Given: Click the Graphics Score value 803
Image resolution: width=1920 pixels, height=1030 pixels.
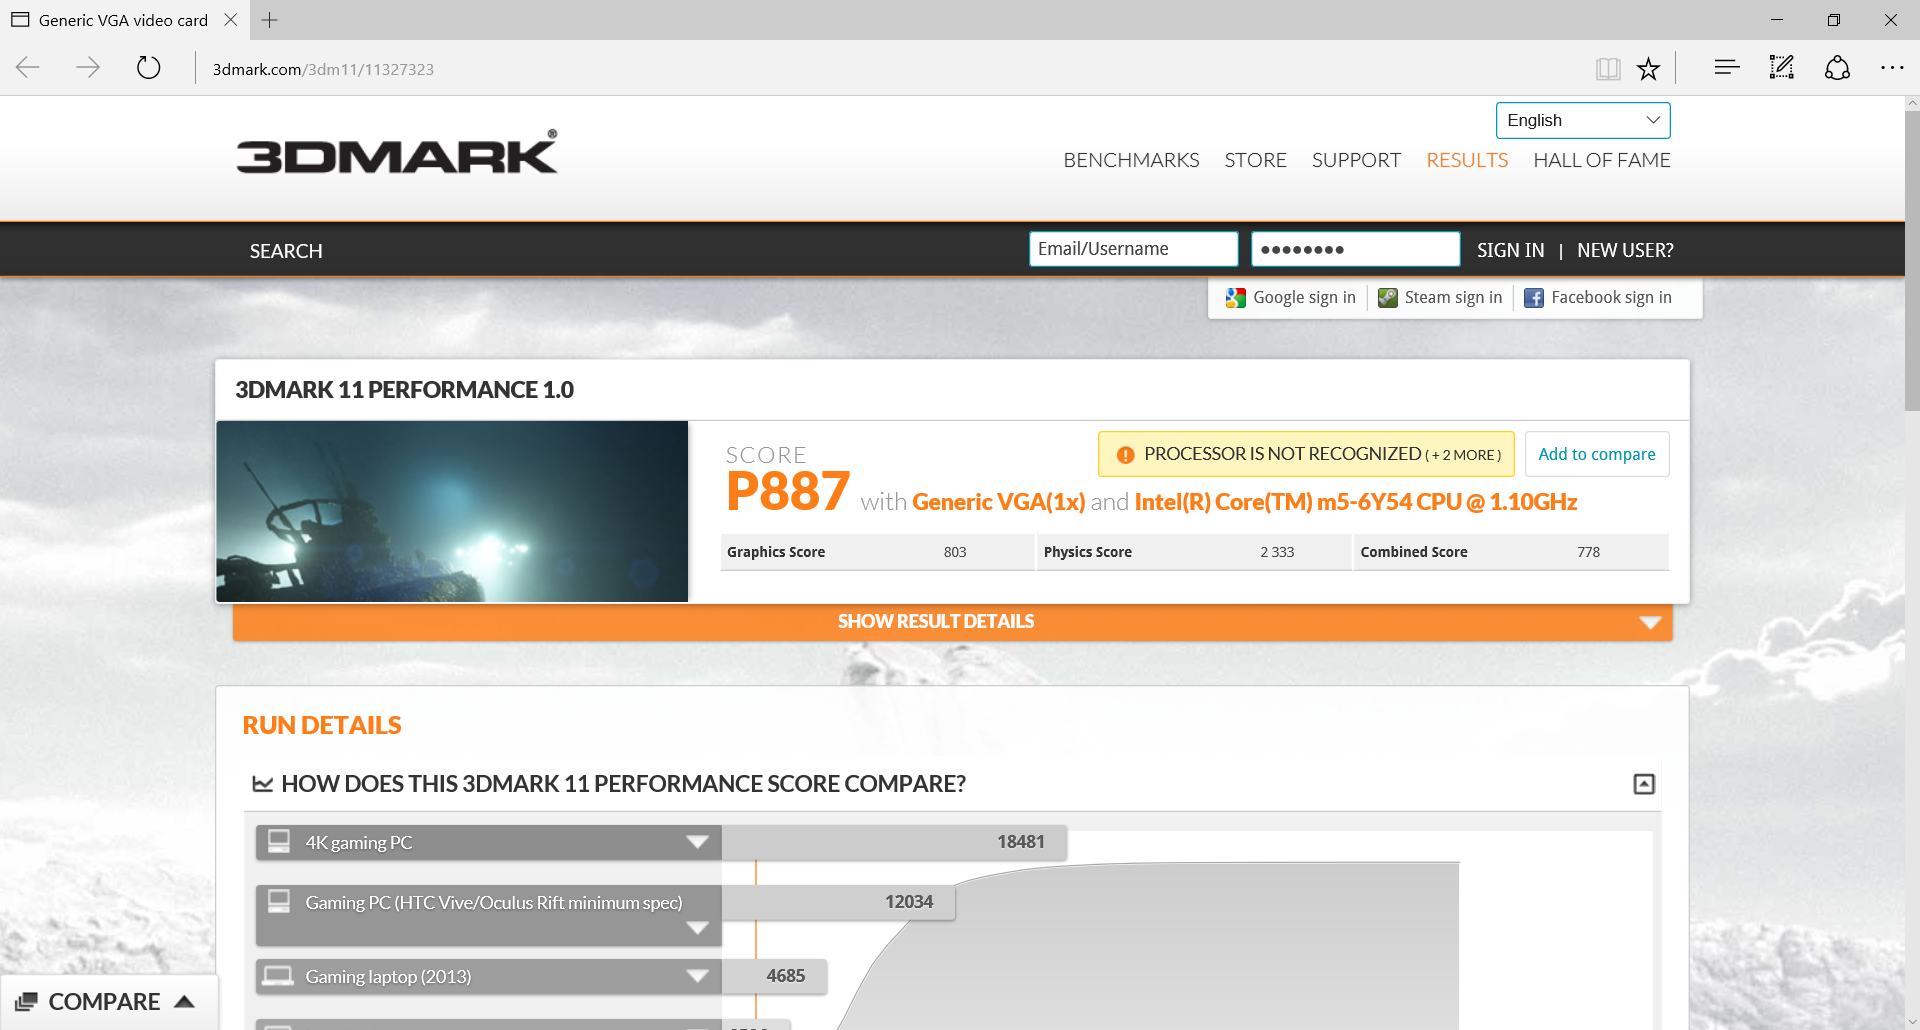Looking at the screenshot, I should pos(955,552).
